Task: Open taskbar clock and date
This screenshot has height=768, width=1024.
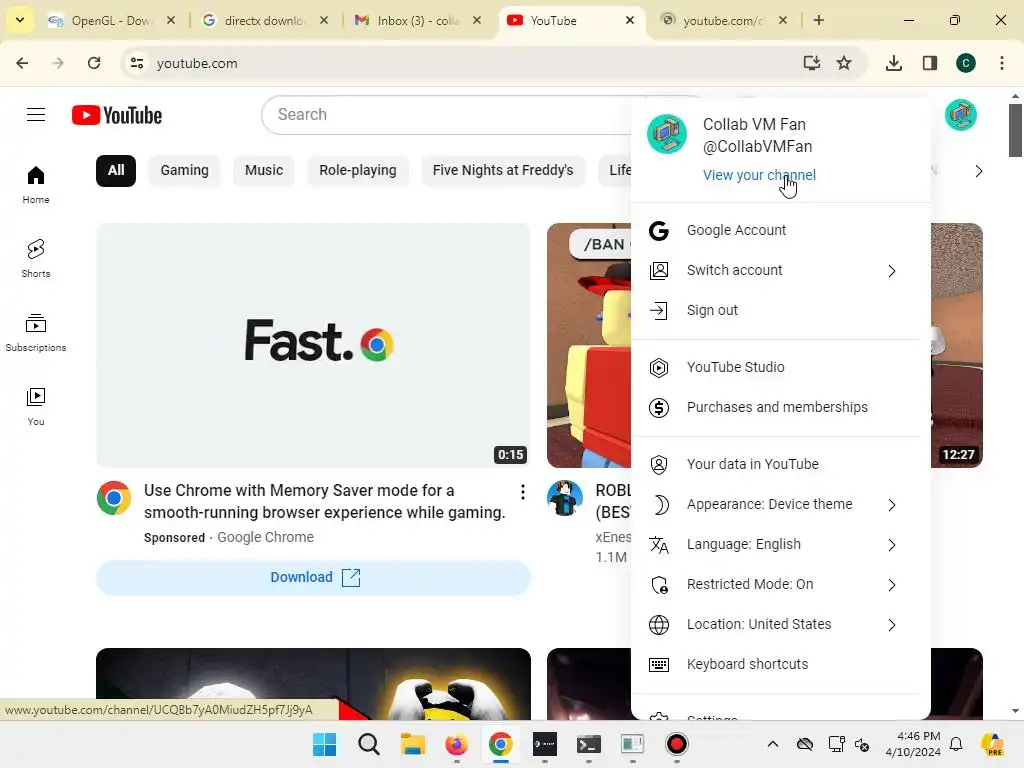Action: click(x=913, y=744)
